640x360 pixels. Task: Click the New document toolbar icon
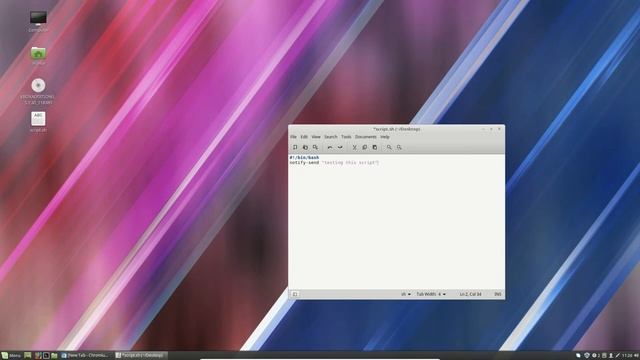(295, 147)
